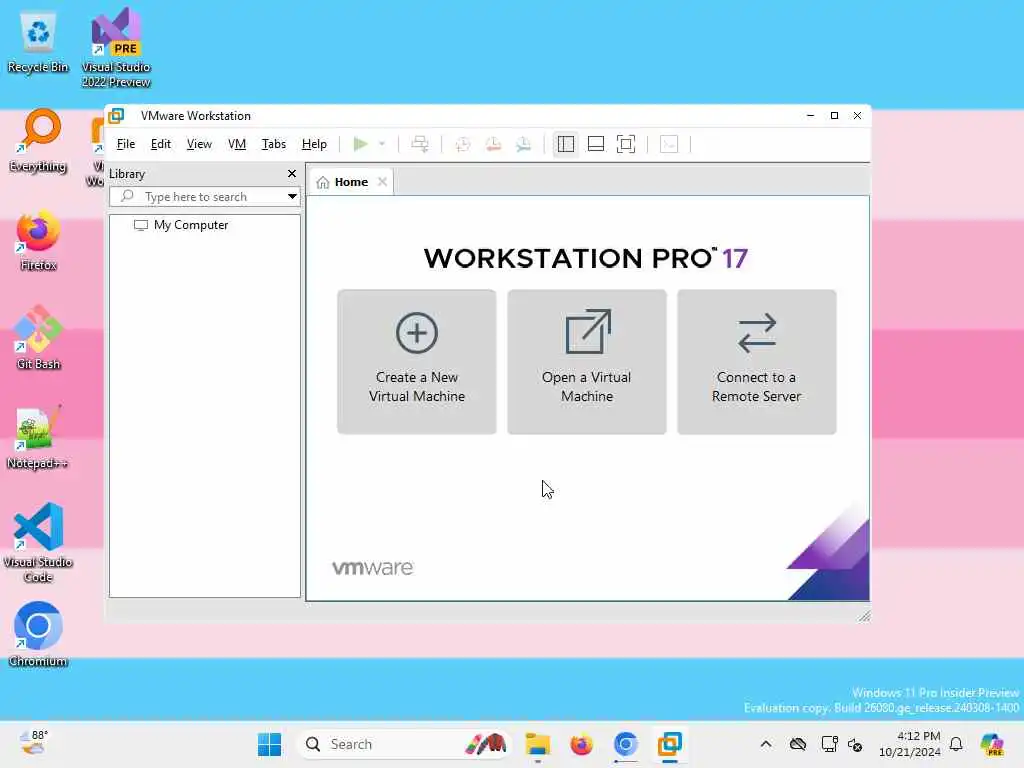Click the Send Ctrl+Alt+Del toolbar icon
1024x768 pixels.
pyautogui.click(x=420, y=144)
